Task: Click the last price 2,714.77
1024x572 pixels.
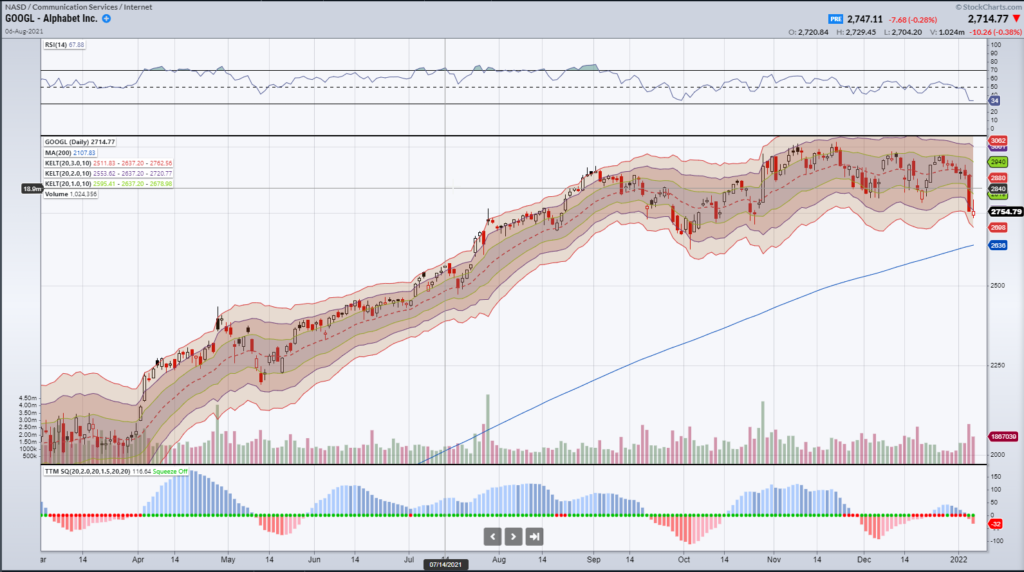Action: pos(988,19)
